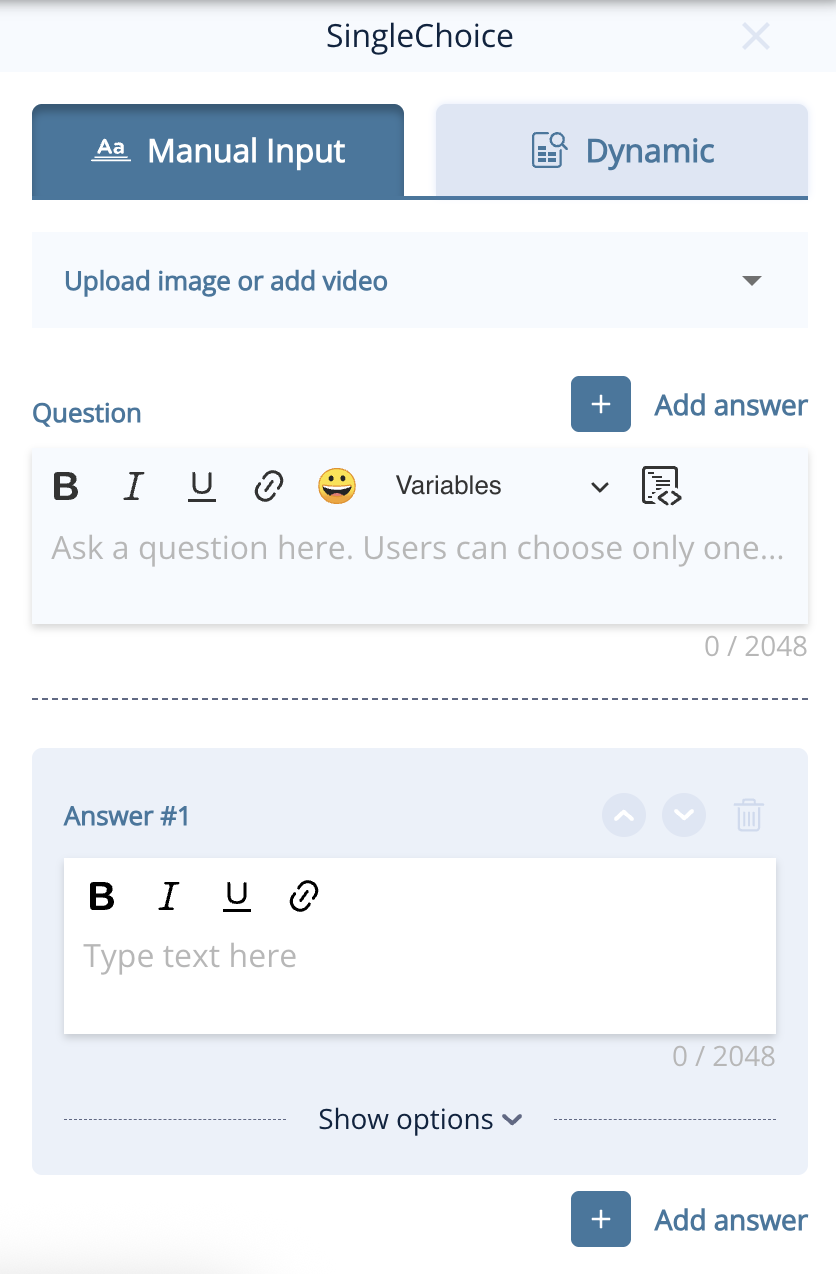Add a new answer below the question
This screenshot has width=836, height=1274.
pos(600,404)
